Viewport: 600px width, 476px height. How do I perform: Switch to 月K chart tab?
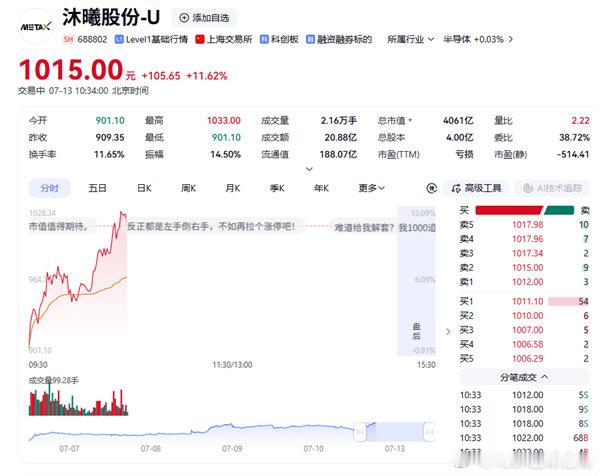click(233, 188)
